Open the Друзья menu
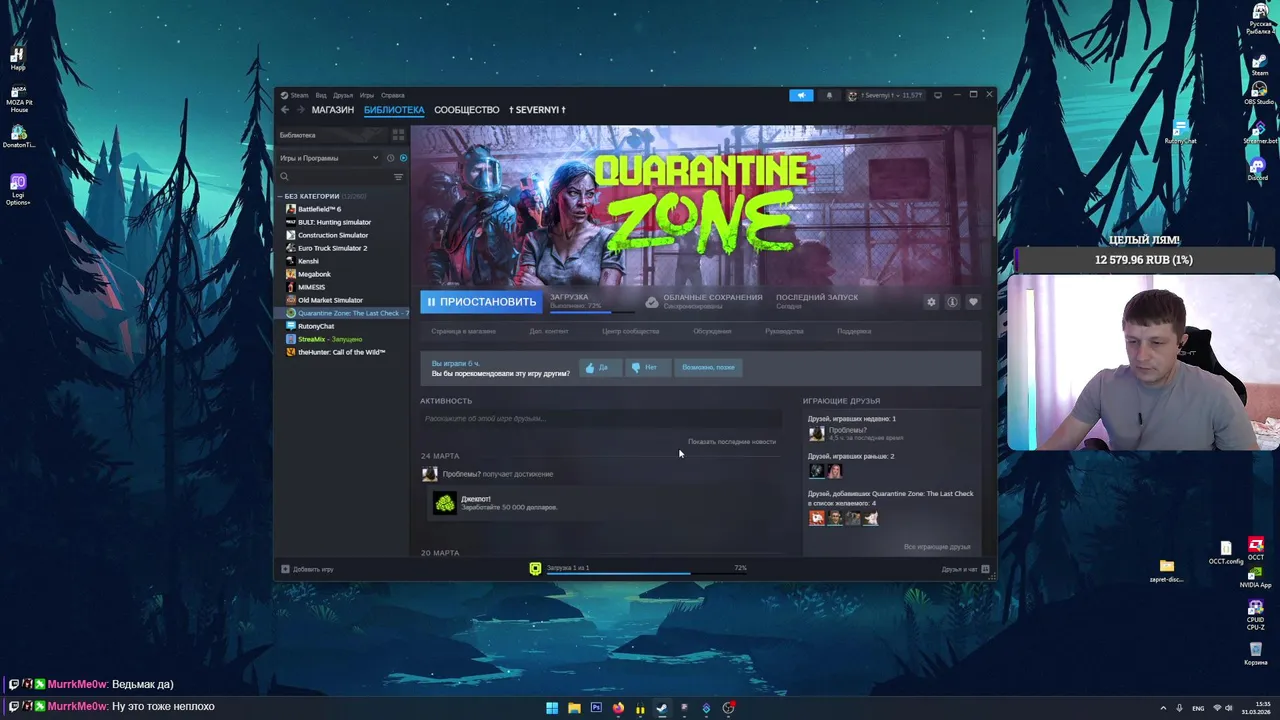This screenshot has width=1280, height=720. pos(343,95)
